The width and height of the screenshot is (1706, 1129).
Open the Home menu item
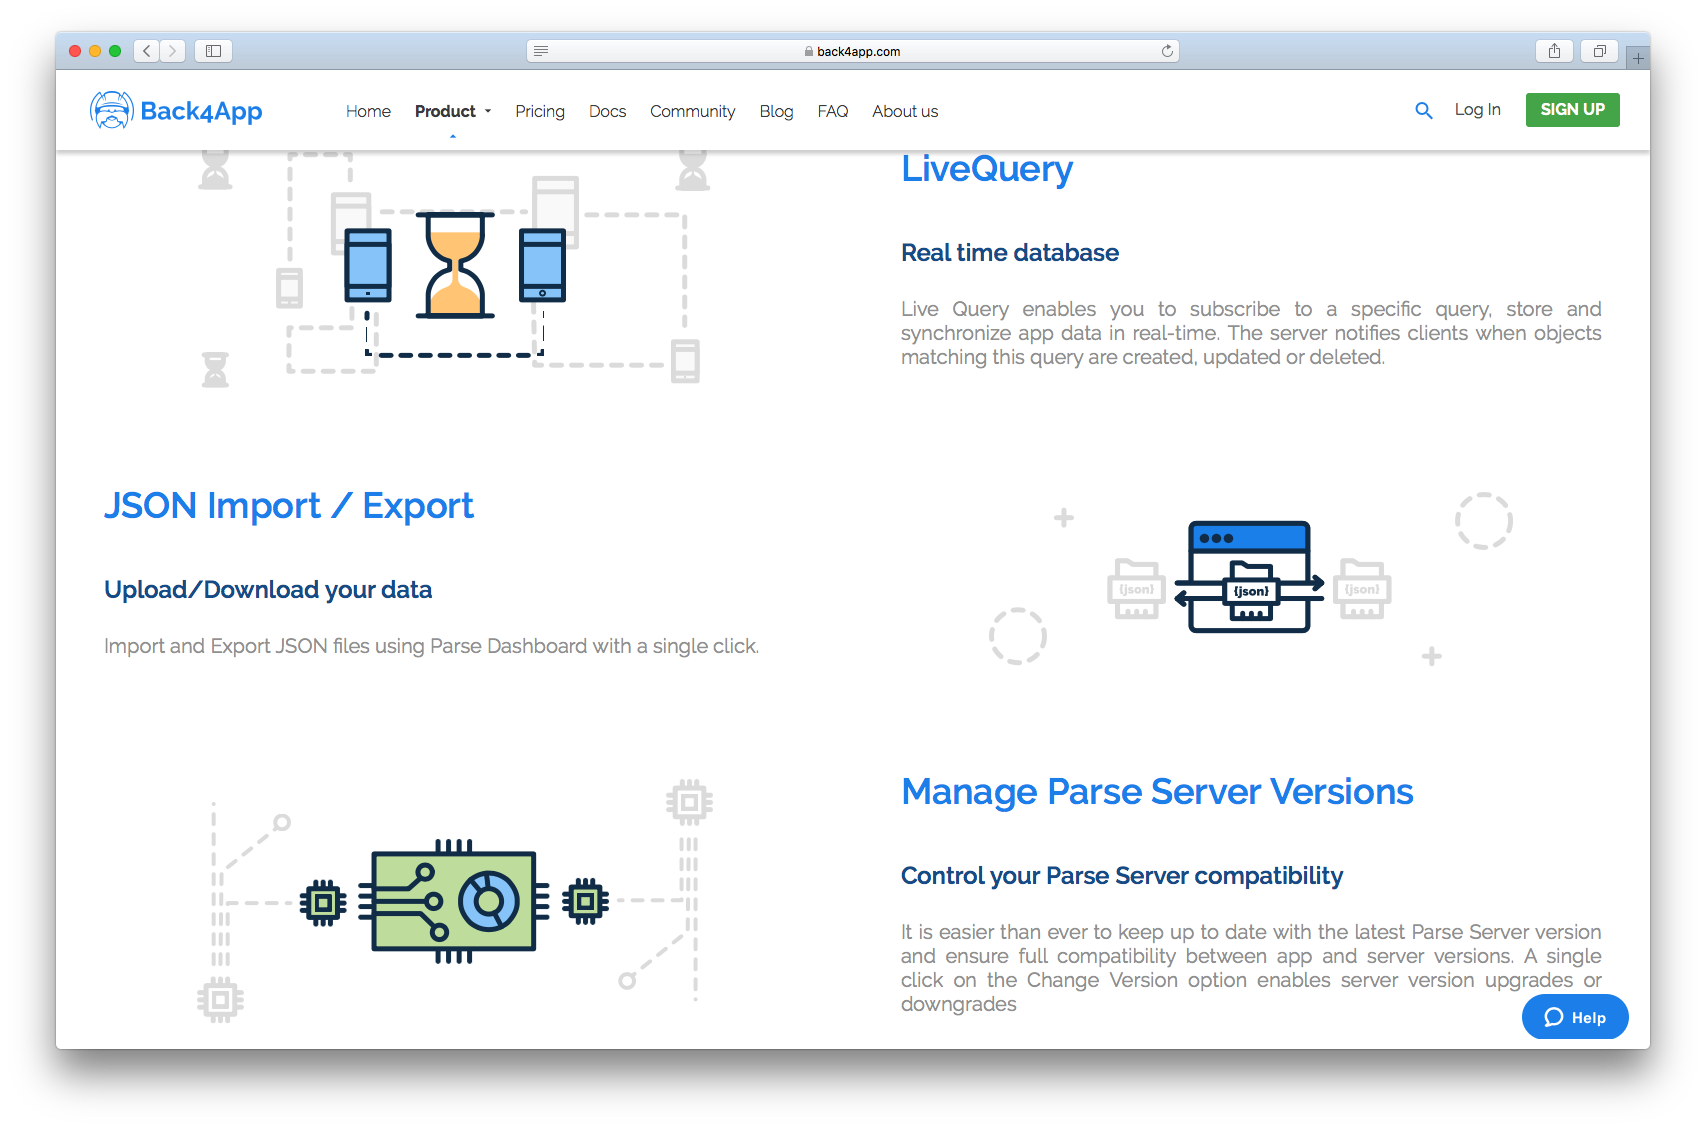tap(368, 111)
